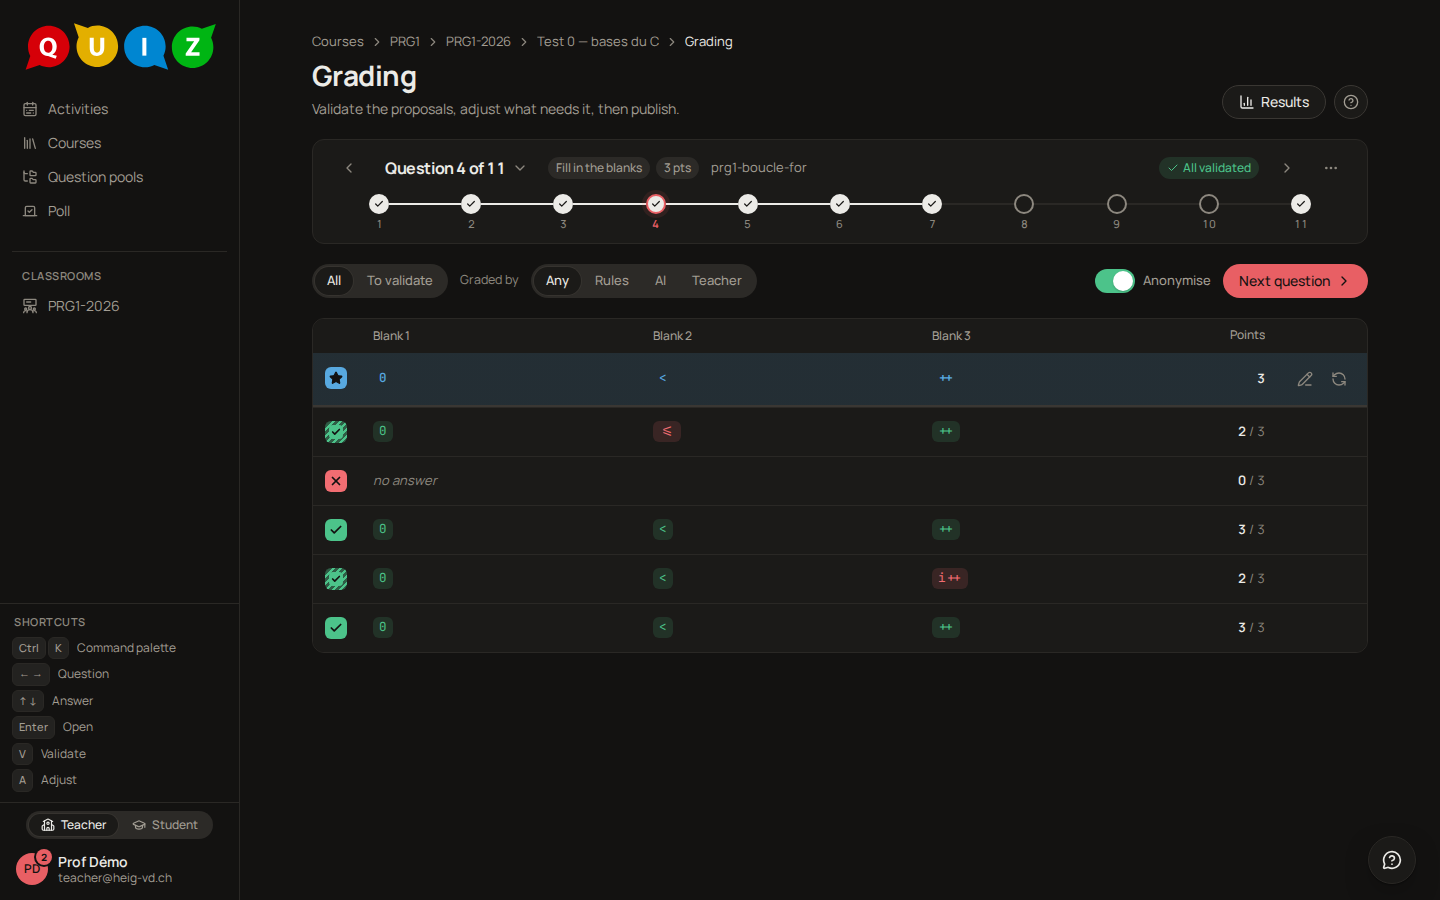The height and width of the screenshot is (900, 1440).
Task: Click the Next question button
Action: tap(1295, 281)
